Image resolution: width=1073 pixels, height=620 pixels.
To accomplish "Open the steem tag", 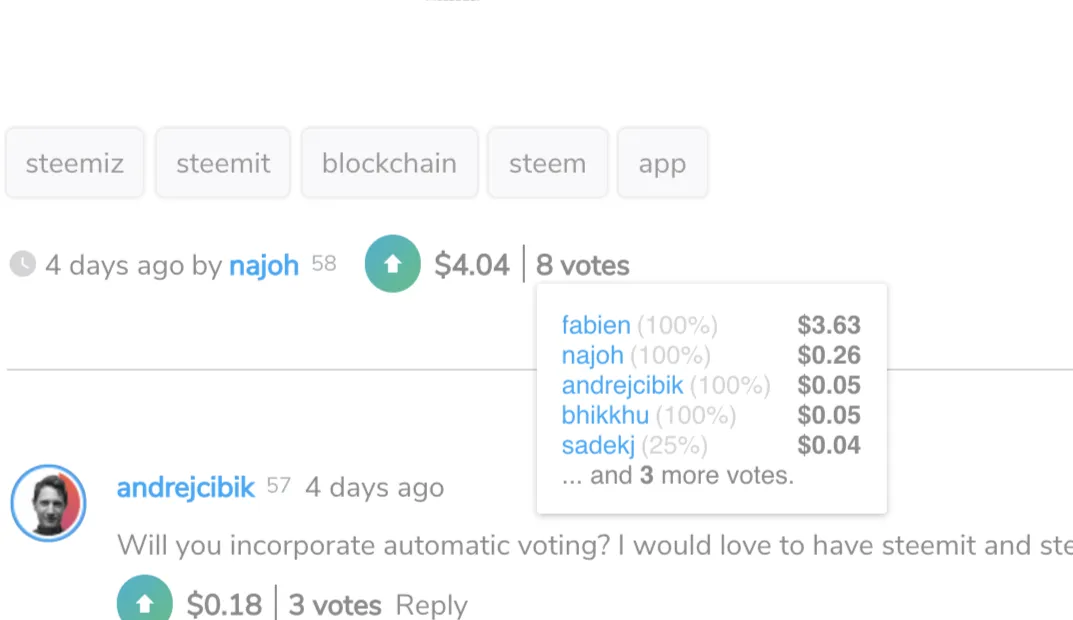I will click(547, 163).
